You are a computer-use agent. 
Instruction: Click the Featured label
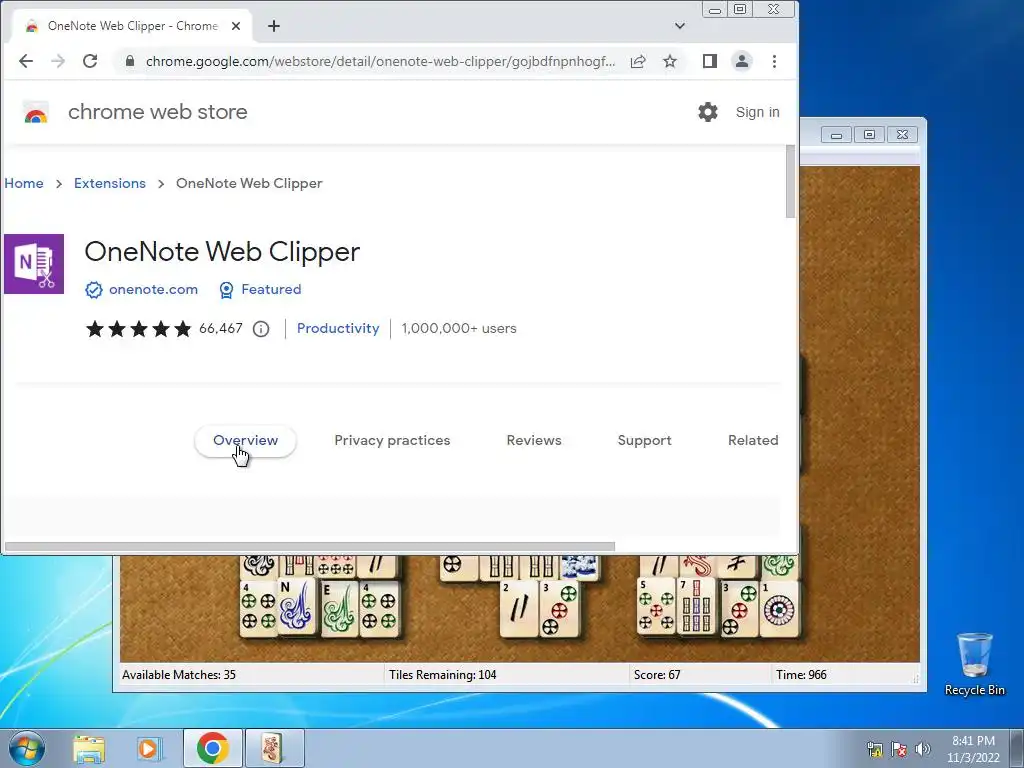(271, 289)
